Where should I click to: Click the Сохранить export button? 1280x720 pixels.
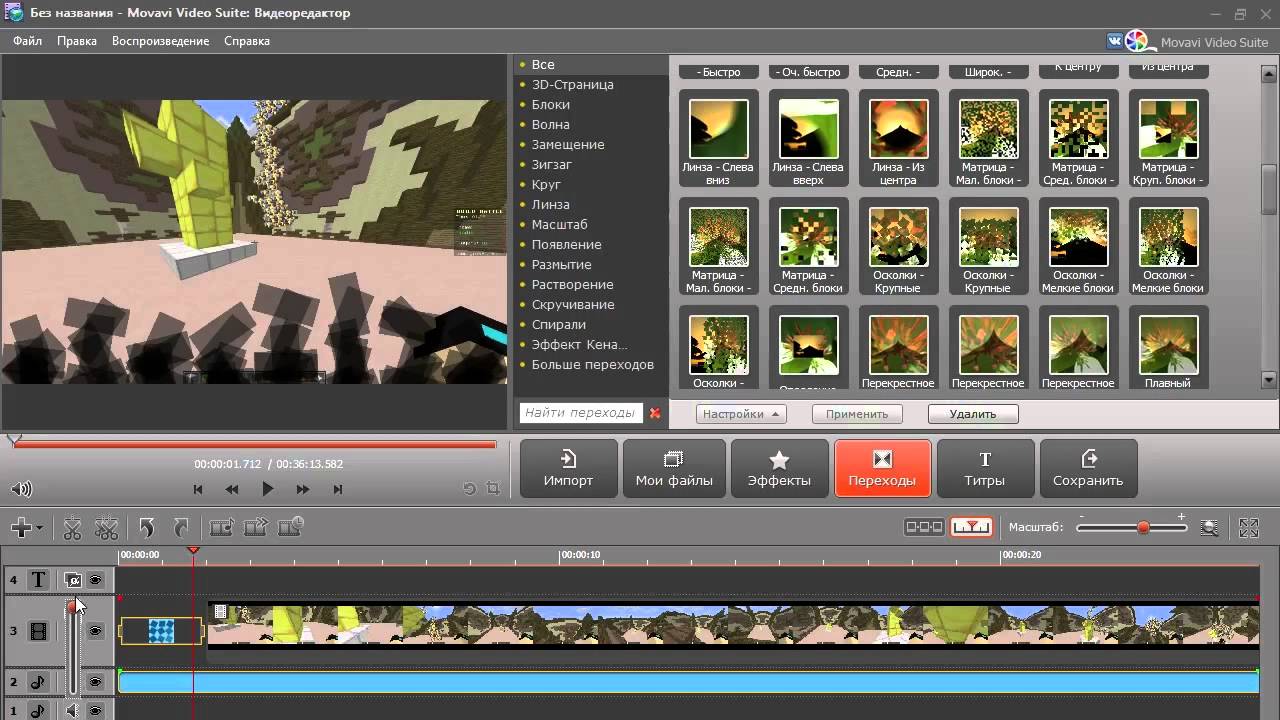pos(1088,468)
